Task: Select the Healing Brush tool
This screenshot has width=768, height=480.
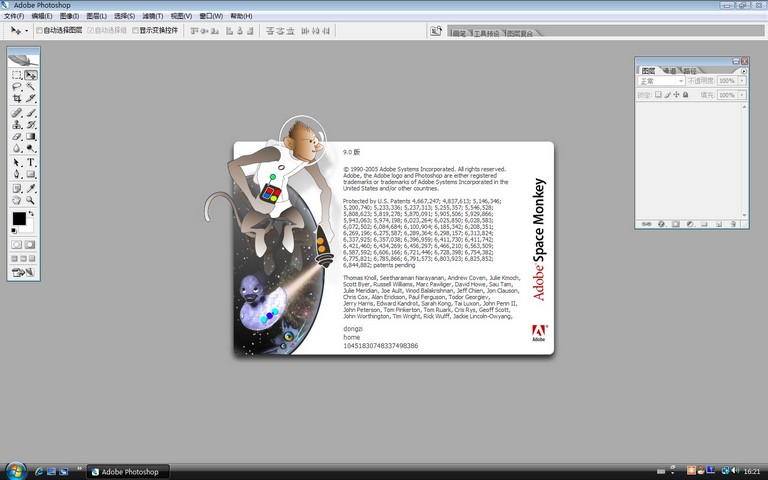Action: pos(17,113)
